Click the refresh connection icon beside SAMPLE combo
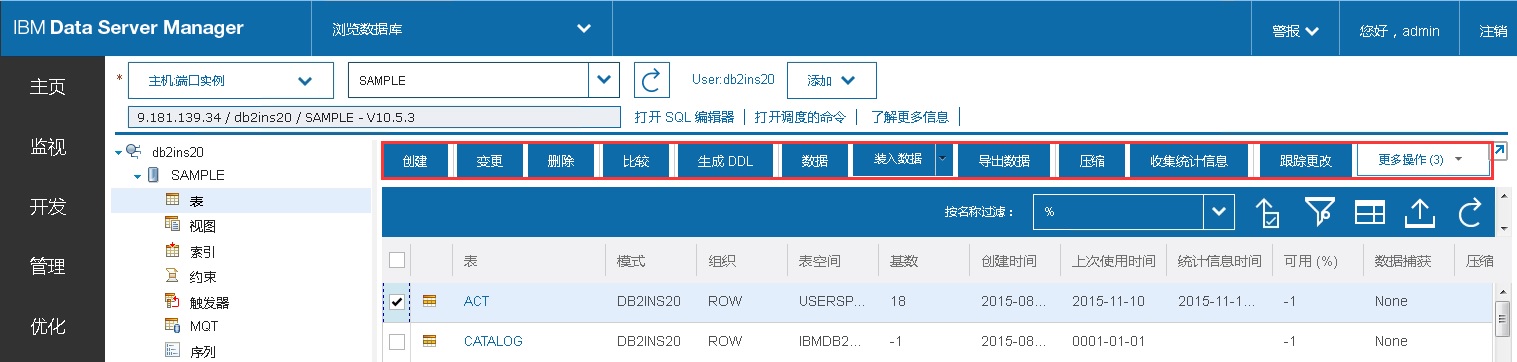The height and width of the screenshot is (362, 1517). click(x=652, y=80)
